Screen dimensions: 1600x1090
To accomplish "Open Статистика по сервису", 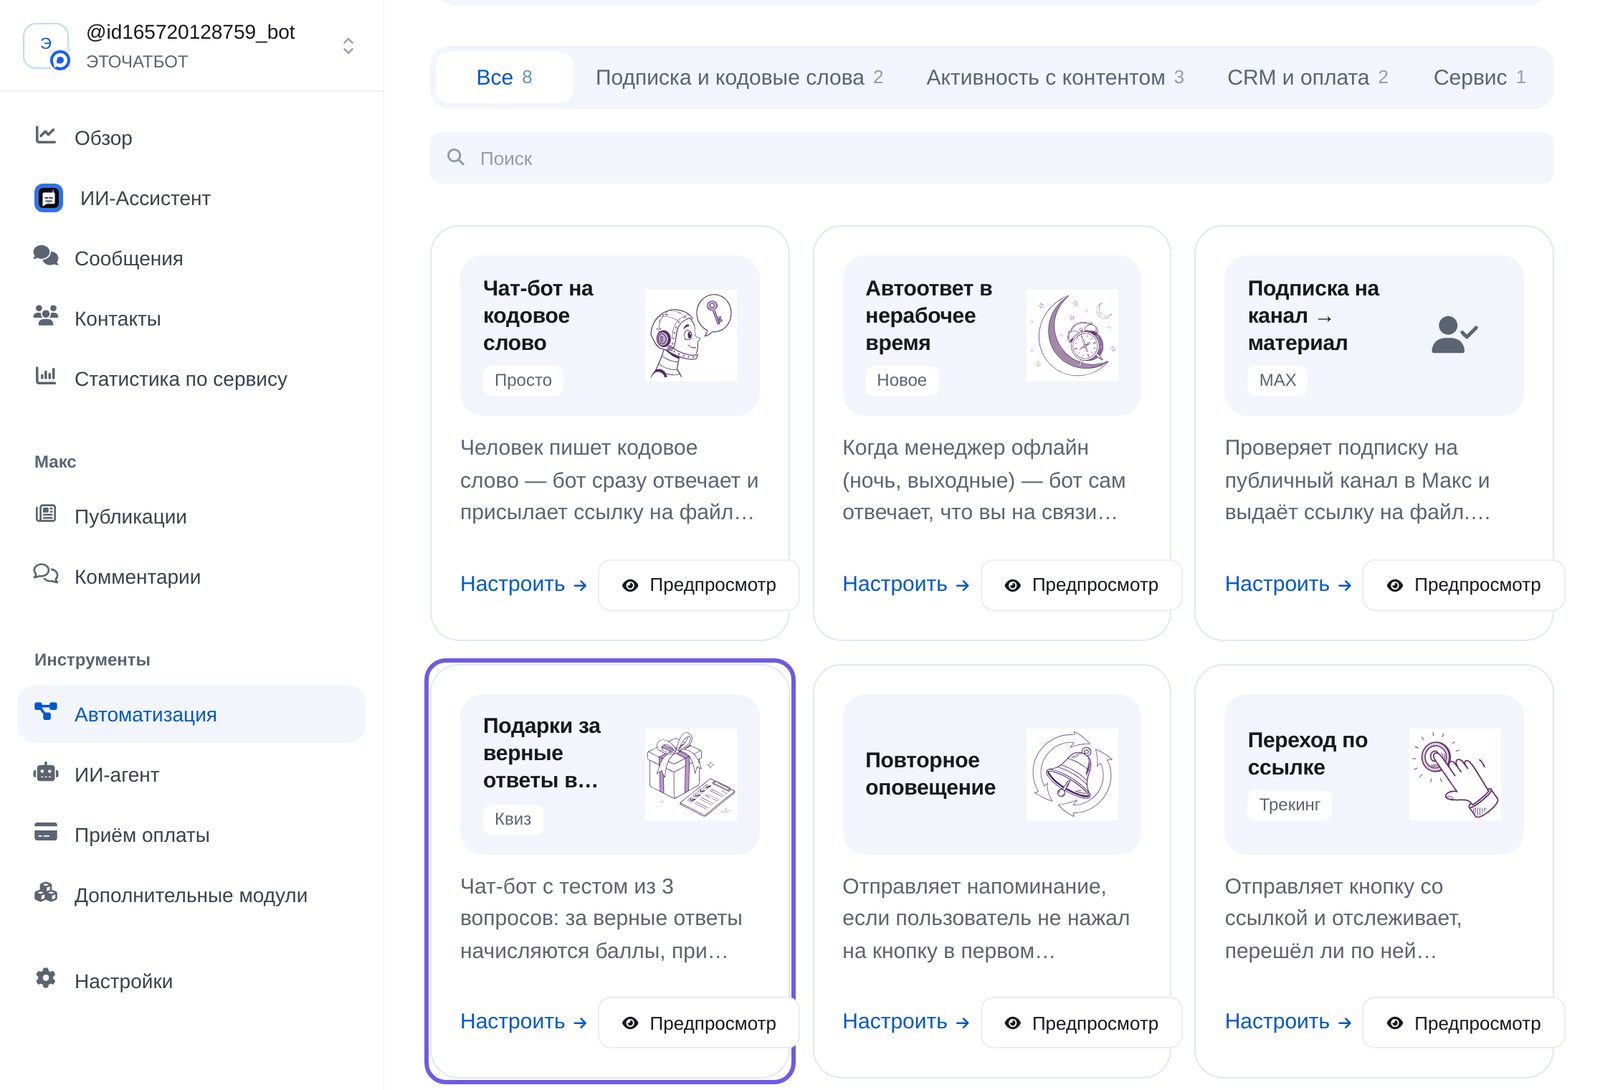I will pyautogui.click(x=191, y=378).
